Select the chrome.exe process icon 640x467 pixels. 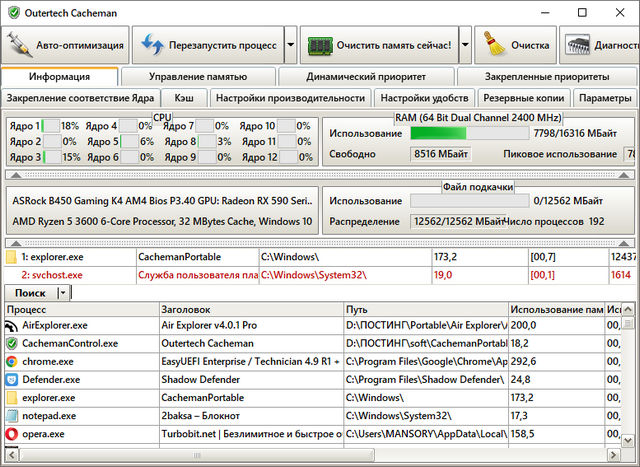pos(12,361)
